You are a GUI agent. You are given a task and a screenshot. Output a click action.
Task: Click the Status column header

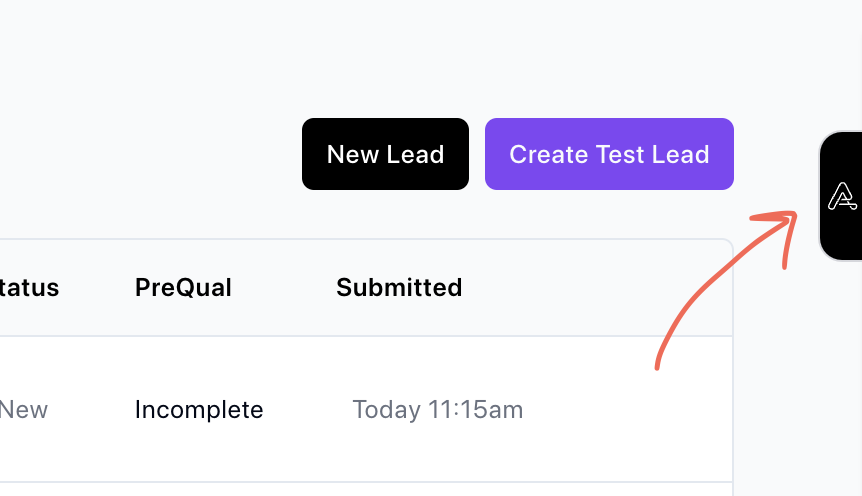(28, 288)
